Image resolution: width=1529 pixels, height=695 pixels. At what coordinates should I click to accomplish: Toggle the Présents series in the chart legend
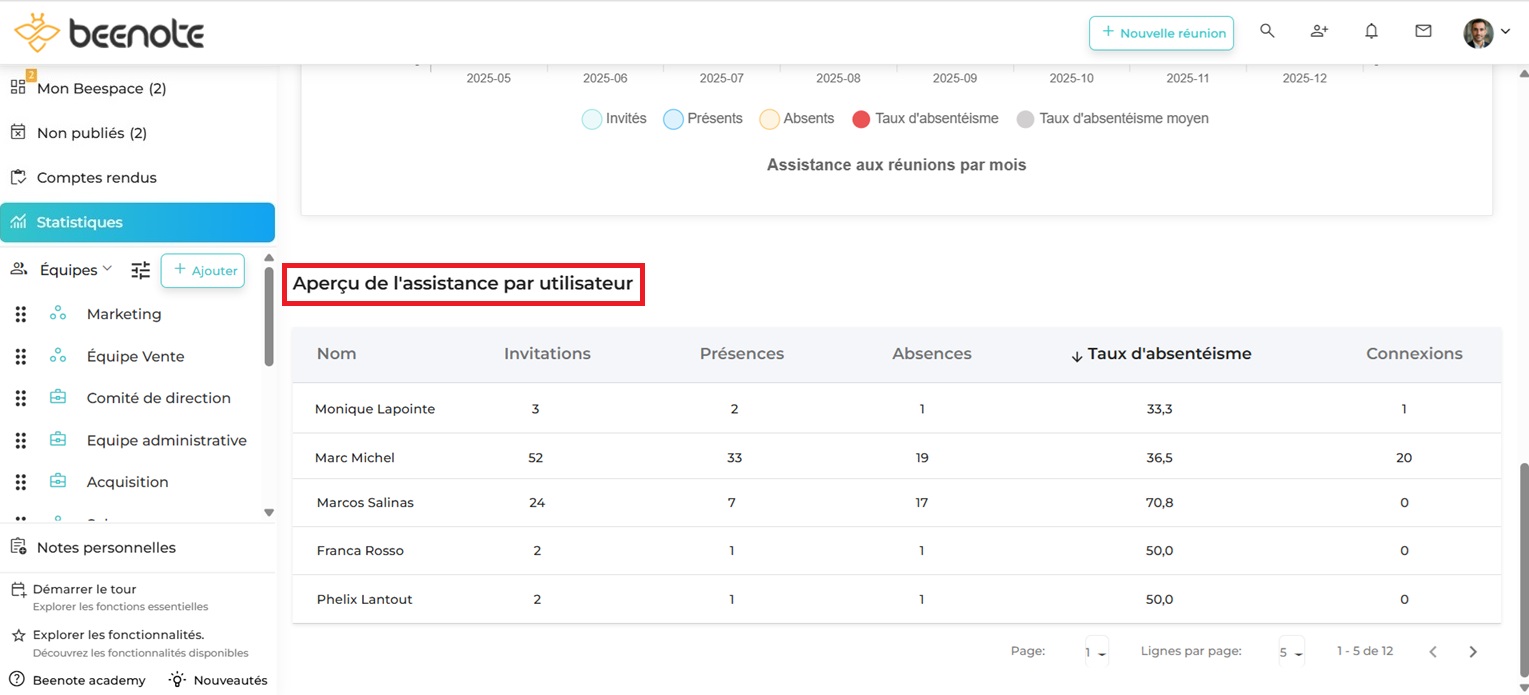[703, 118]
